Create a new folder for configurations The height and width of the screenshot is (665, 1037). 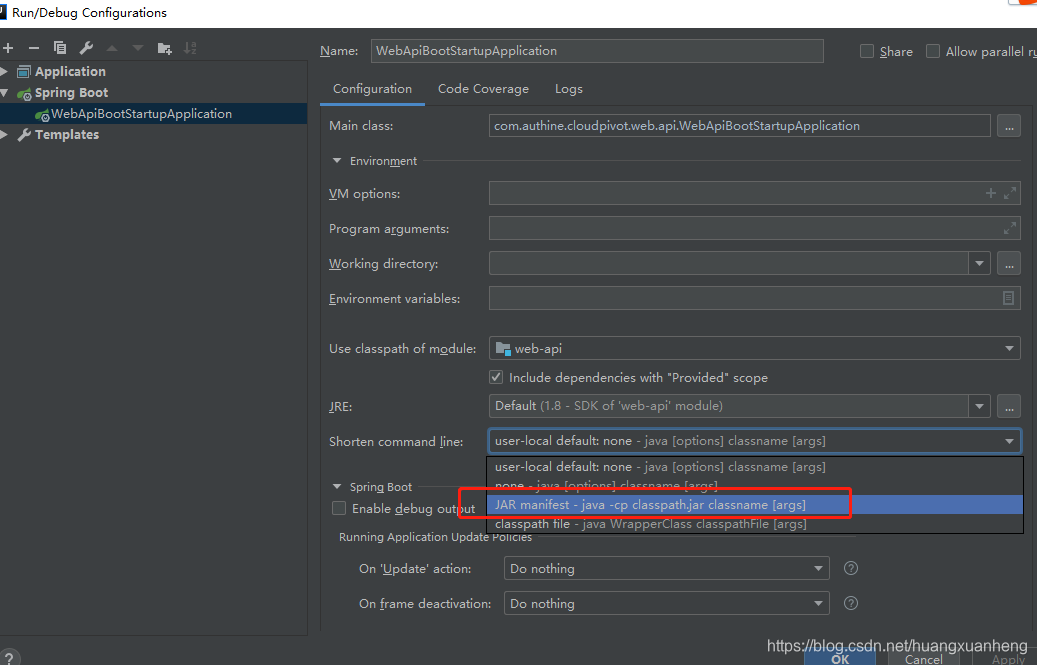(163, 47)
